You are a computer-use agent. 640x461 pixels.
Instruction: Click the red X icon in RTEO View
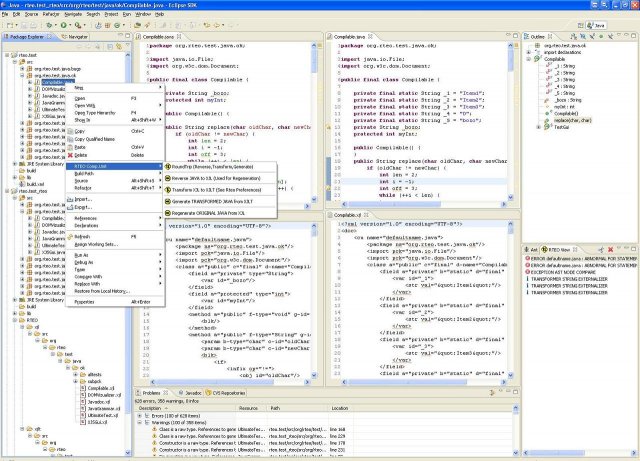pyautogui.click(x=611, y=249)
